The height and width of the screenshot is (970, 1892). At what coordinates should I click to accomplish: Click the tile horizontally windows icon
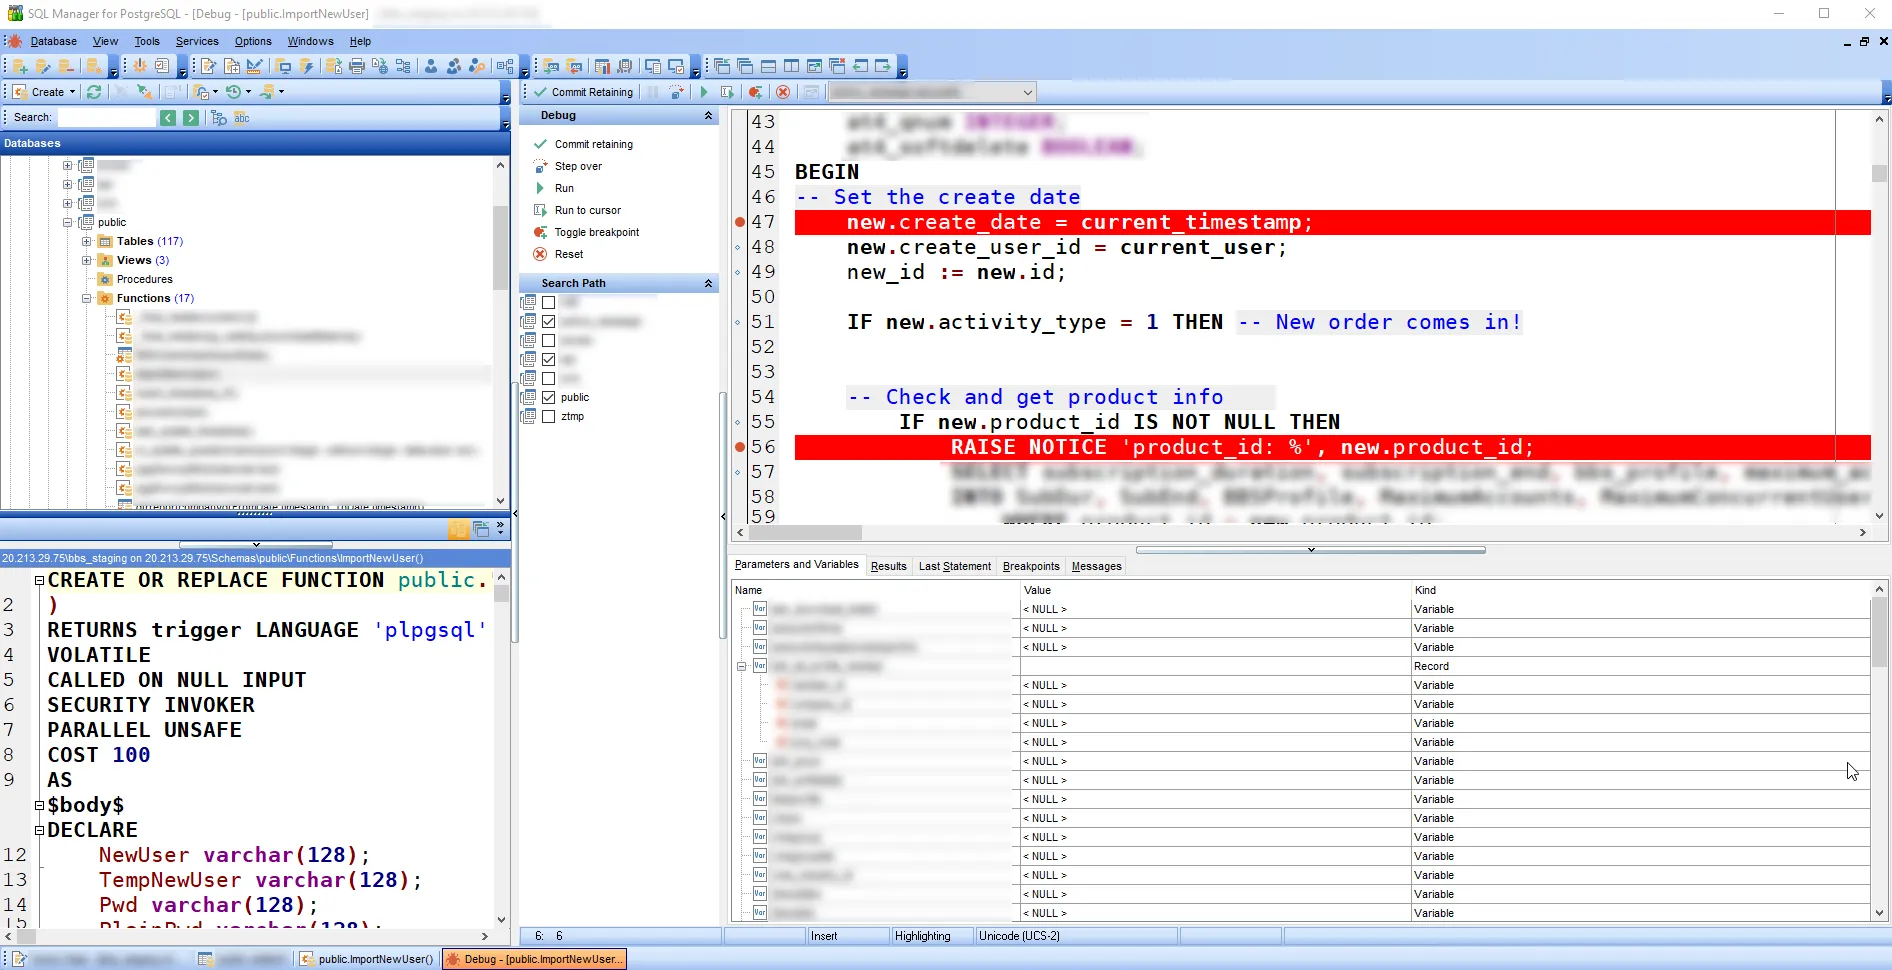[x=768, y=66]
